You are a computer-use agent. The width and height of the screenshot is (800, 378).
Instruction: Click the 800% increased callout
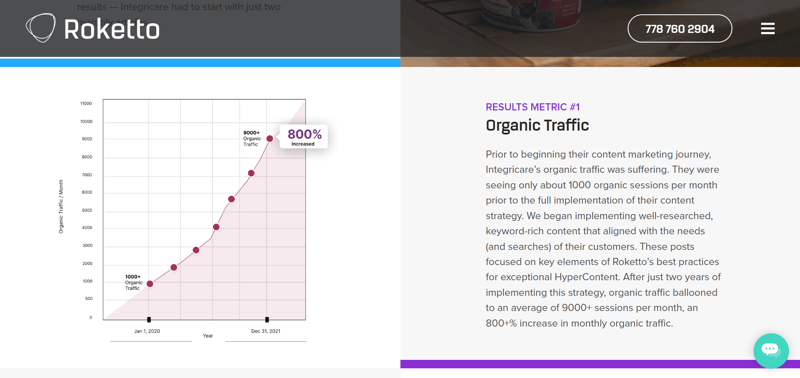pos(305,137)
